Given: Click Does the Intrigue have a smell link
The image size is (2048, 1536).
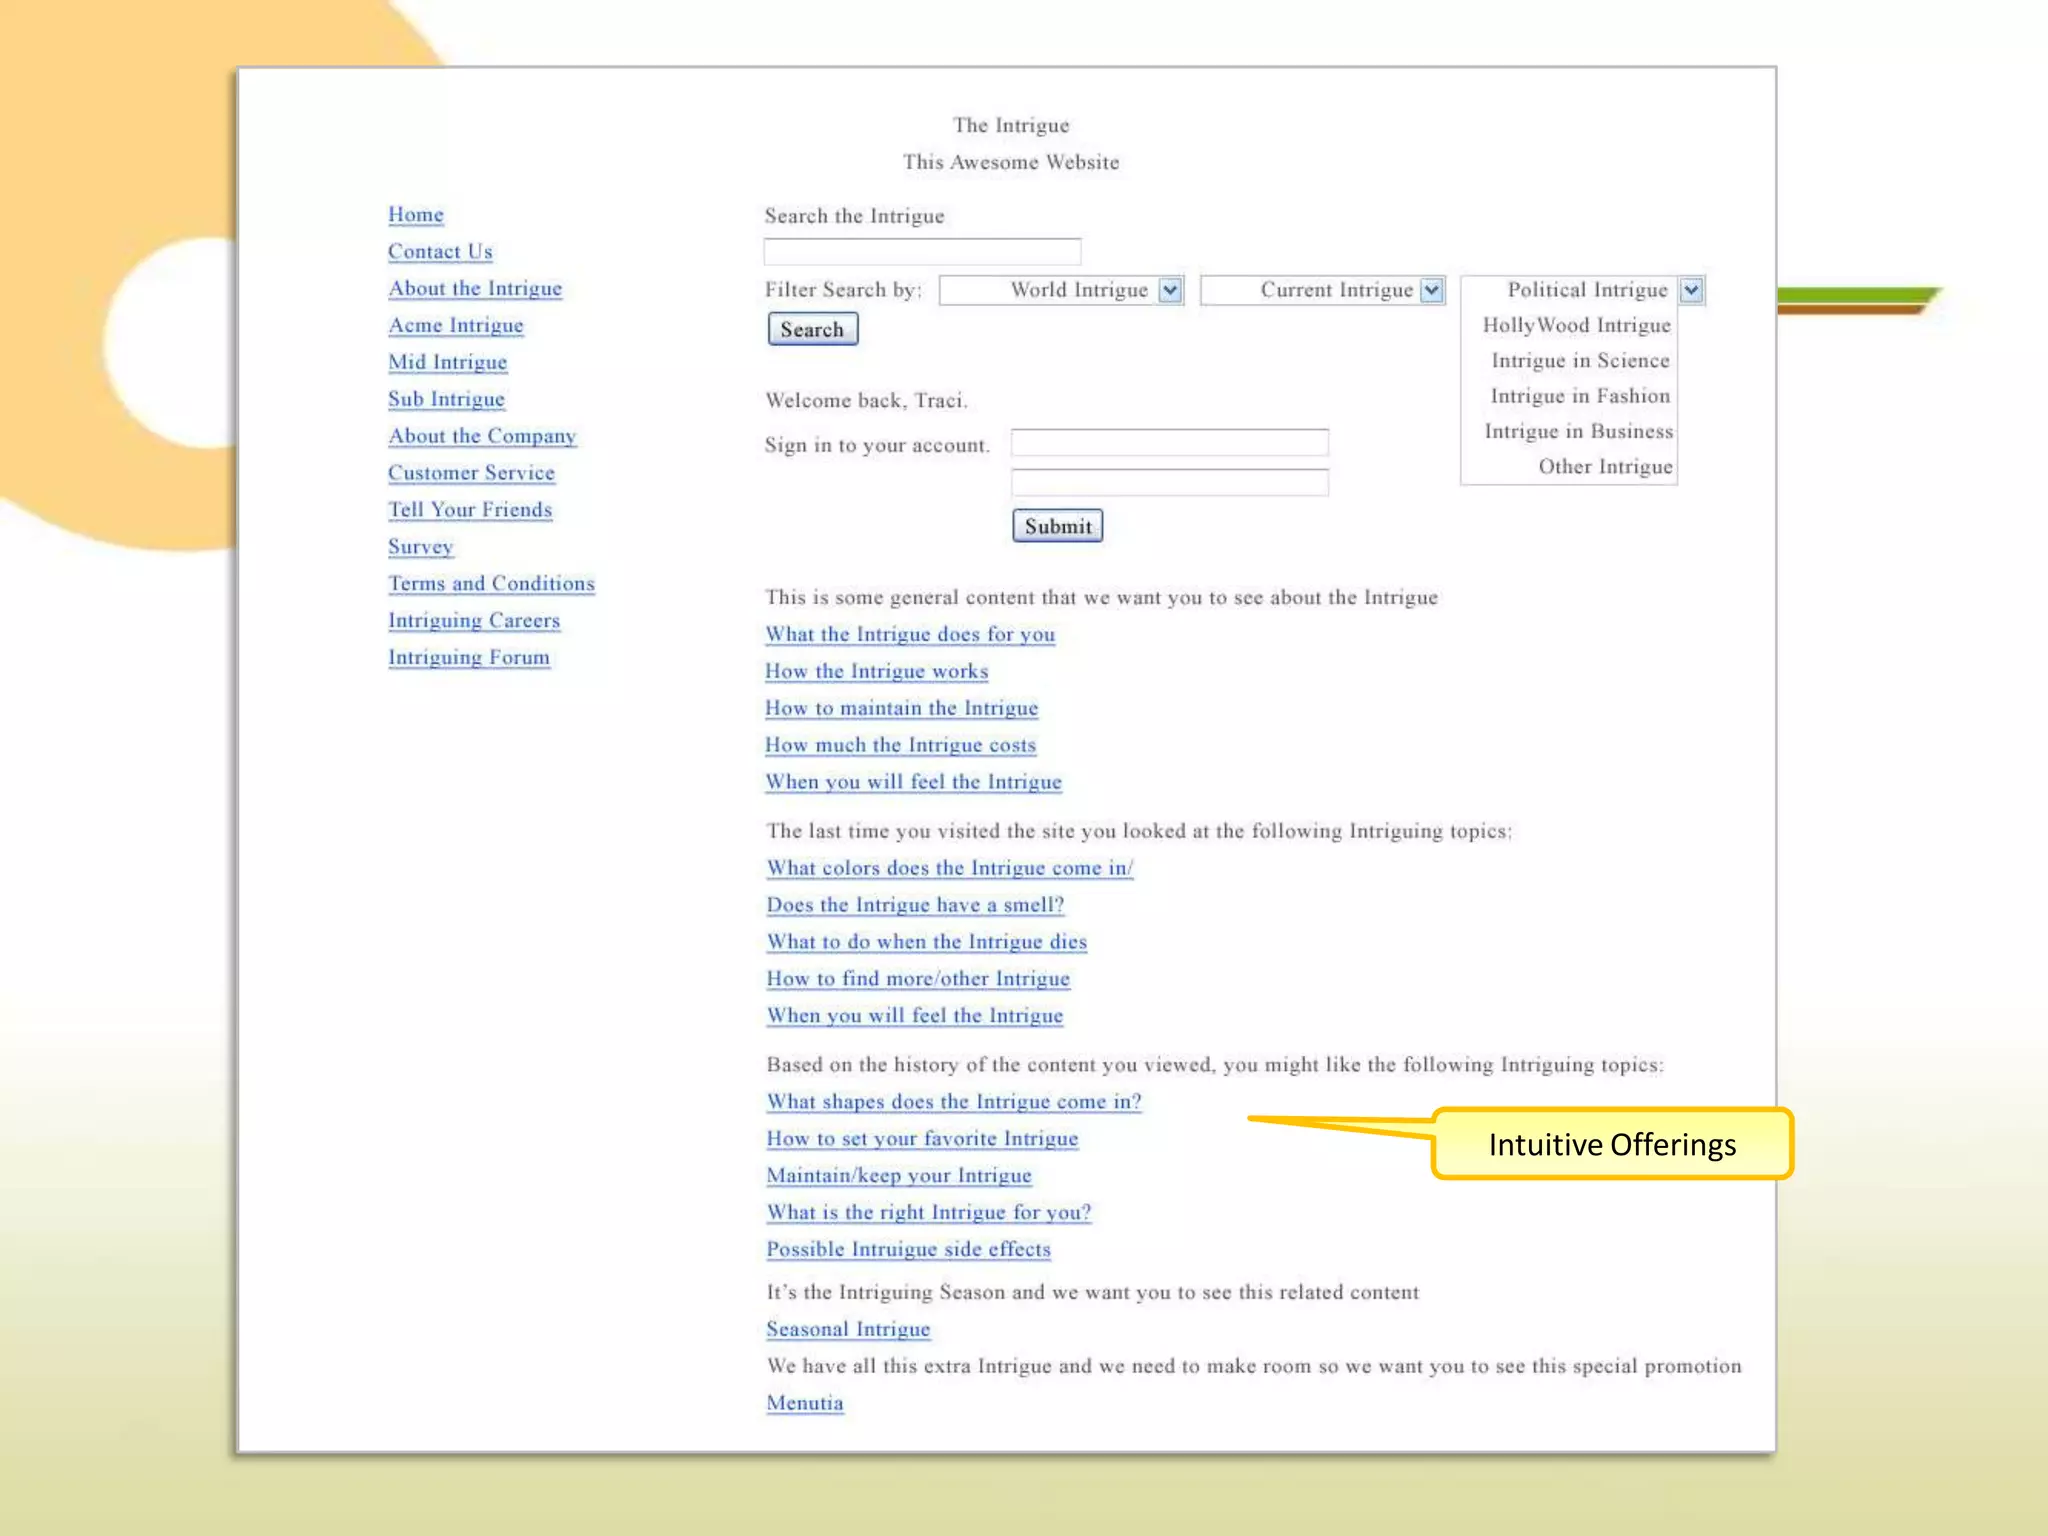Looking at the screenshot, I should 914,905.
